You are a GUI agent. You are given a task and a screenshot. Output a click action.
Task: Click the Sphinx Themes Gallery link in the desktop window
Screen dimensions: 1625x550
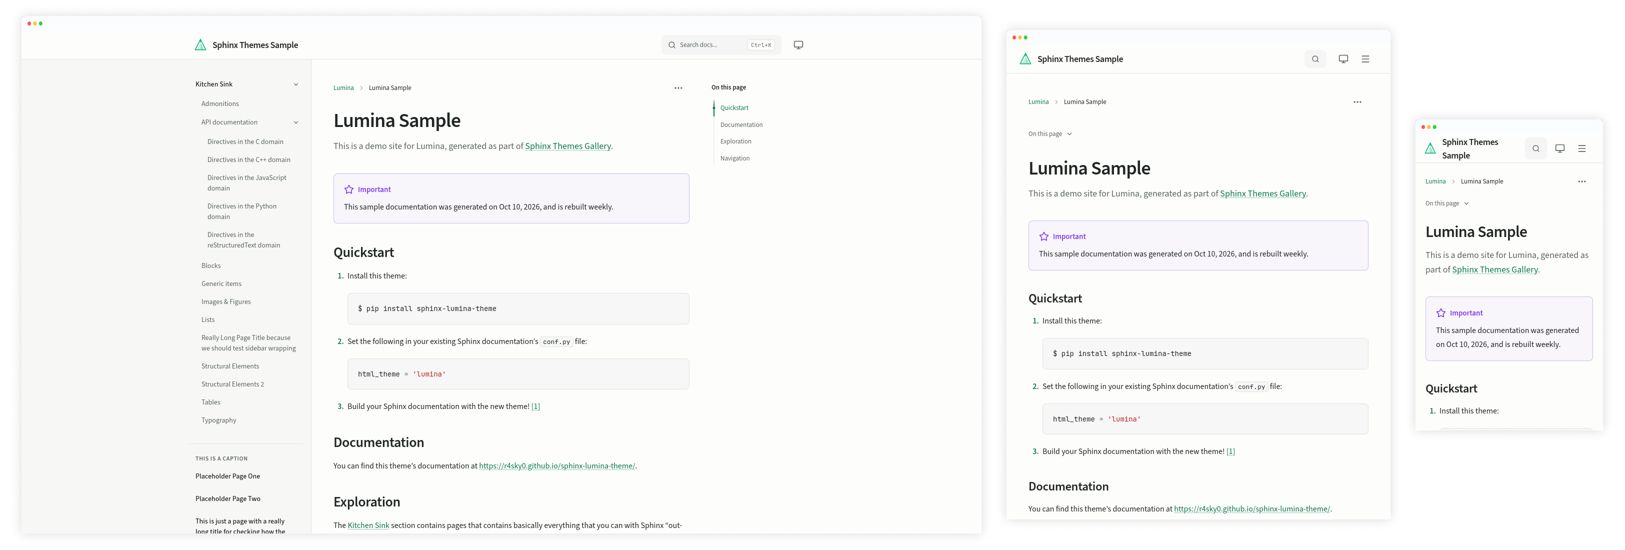(x=568, y=146)
